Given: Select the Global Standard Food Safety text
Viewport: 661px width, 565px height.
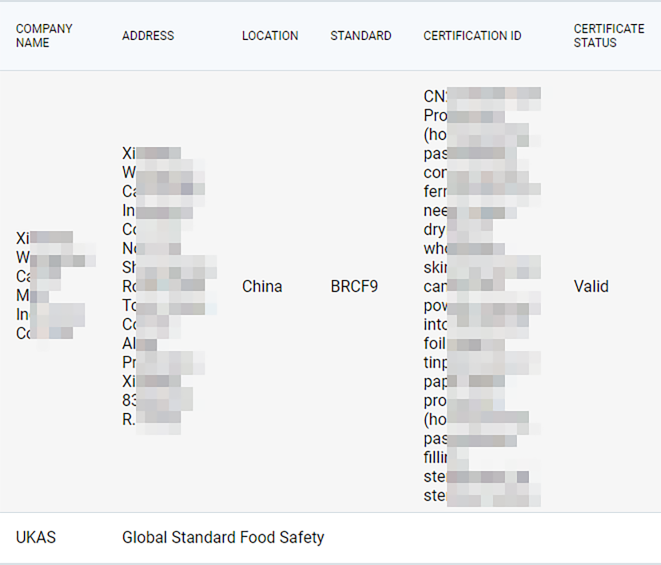Looking at the screenshot, I should pos(223,537).
